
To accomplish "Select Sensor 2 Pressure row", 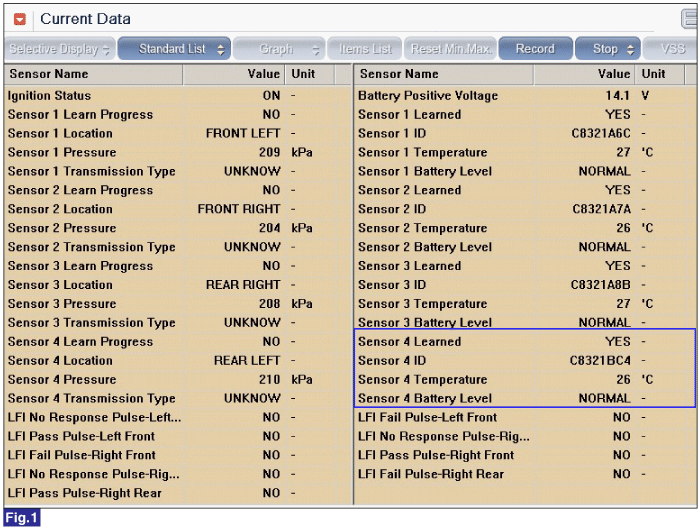I will coord(179,228).
